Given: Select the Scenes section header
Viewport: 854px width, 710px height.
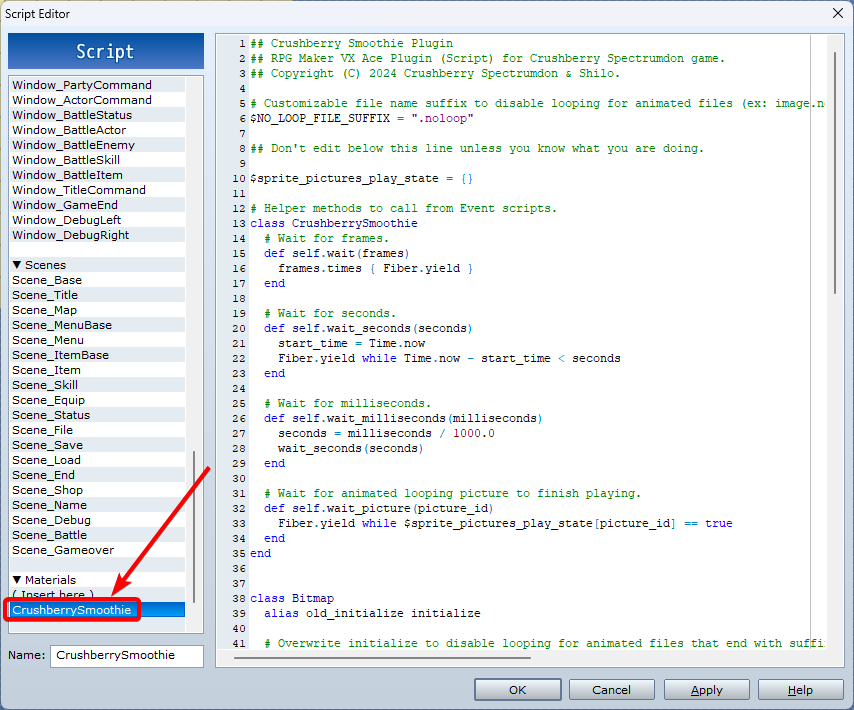Looking at the screenshot, I should point(98,265).
